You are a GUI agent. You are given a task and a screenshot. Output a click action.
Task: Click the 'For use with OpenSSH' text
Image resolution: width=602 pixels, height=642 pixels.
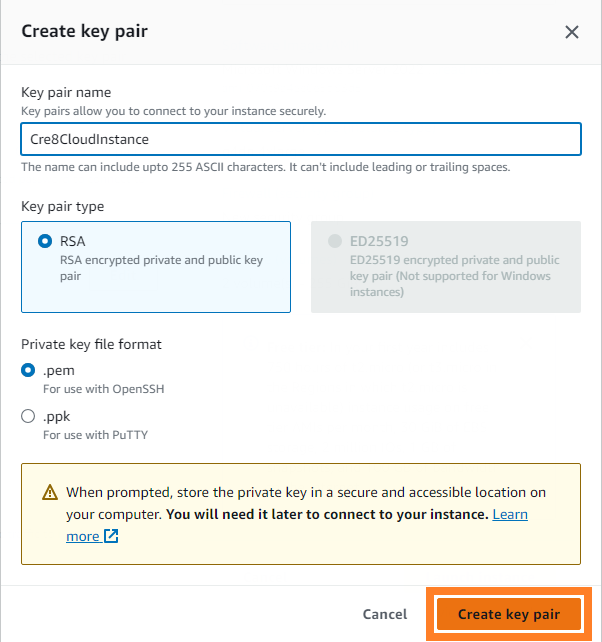pos(103,389)
